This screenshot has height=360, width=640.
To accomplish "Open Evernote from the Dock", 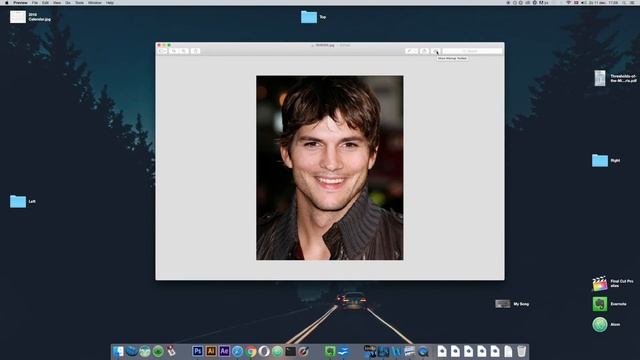I will pos(330,351).
